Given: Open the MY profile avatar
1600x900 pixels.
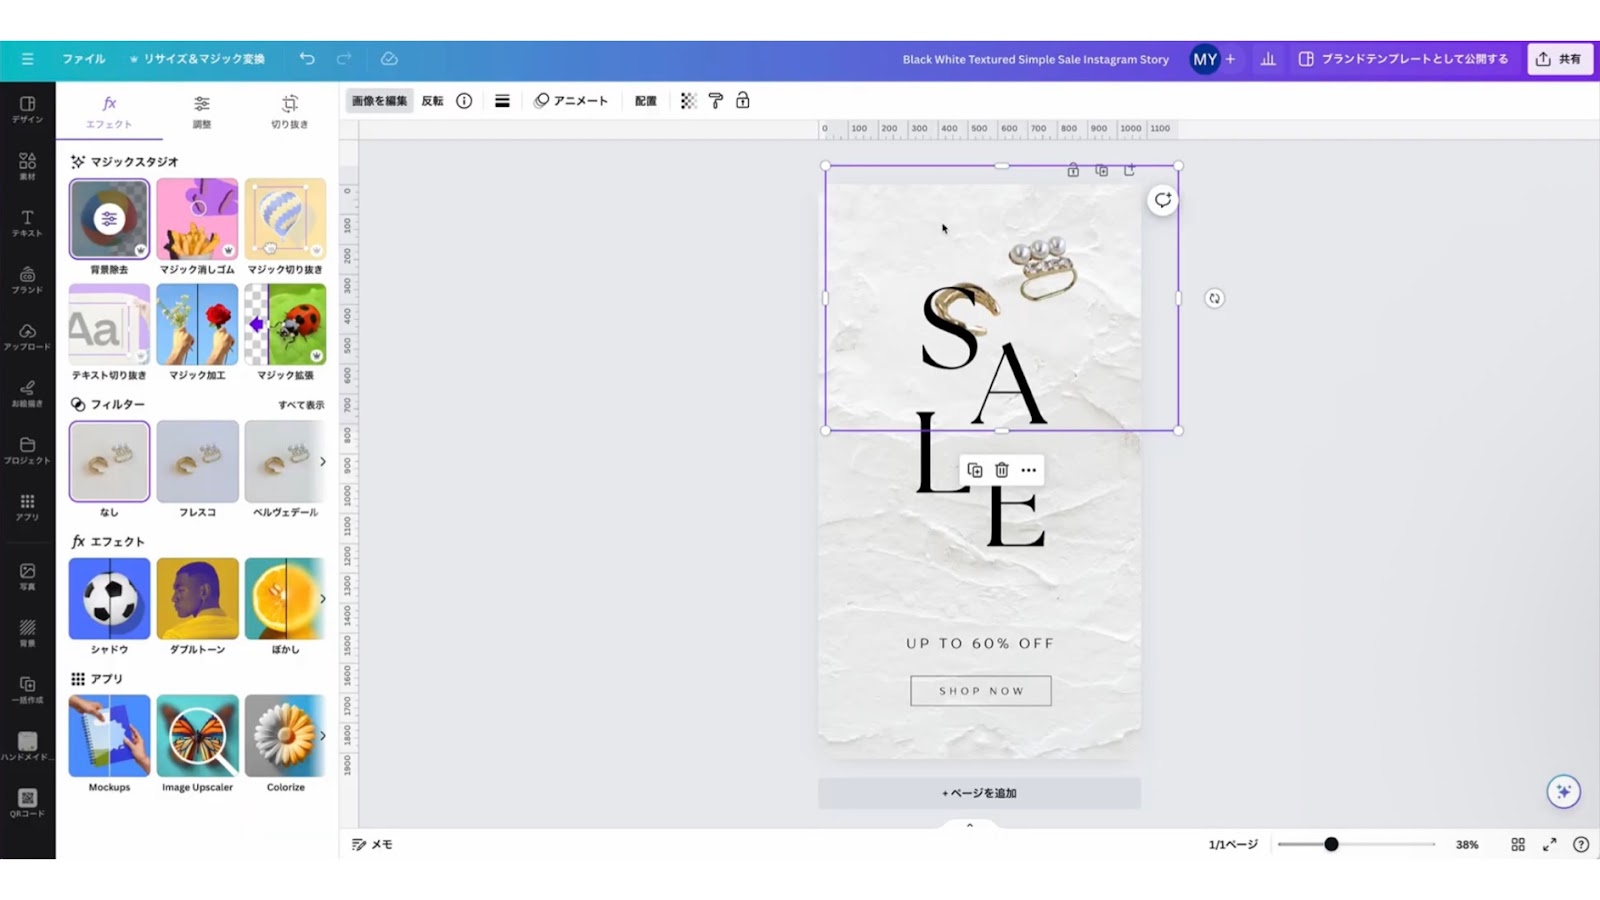Looking at the screenshot, I should point(1205,59).
